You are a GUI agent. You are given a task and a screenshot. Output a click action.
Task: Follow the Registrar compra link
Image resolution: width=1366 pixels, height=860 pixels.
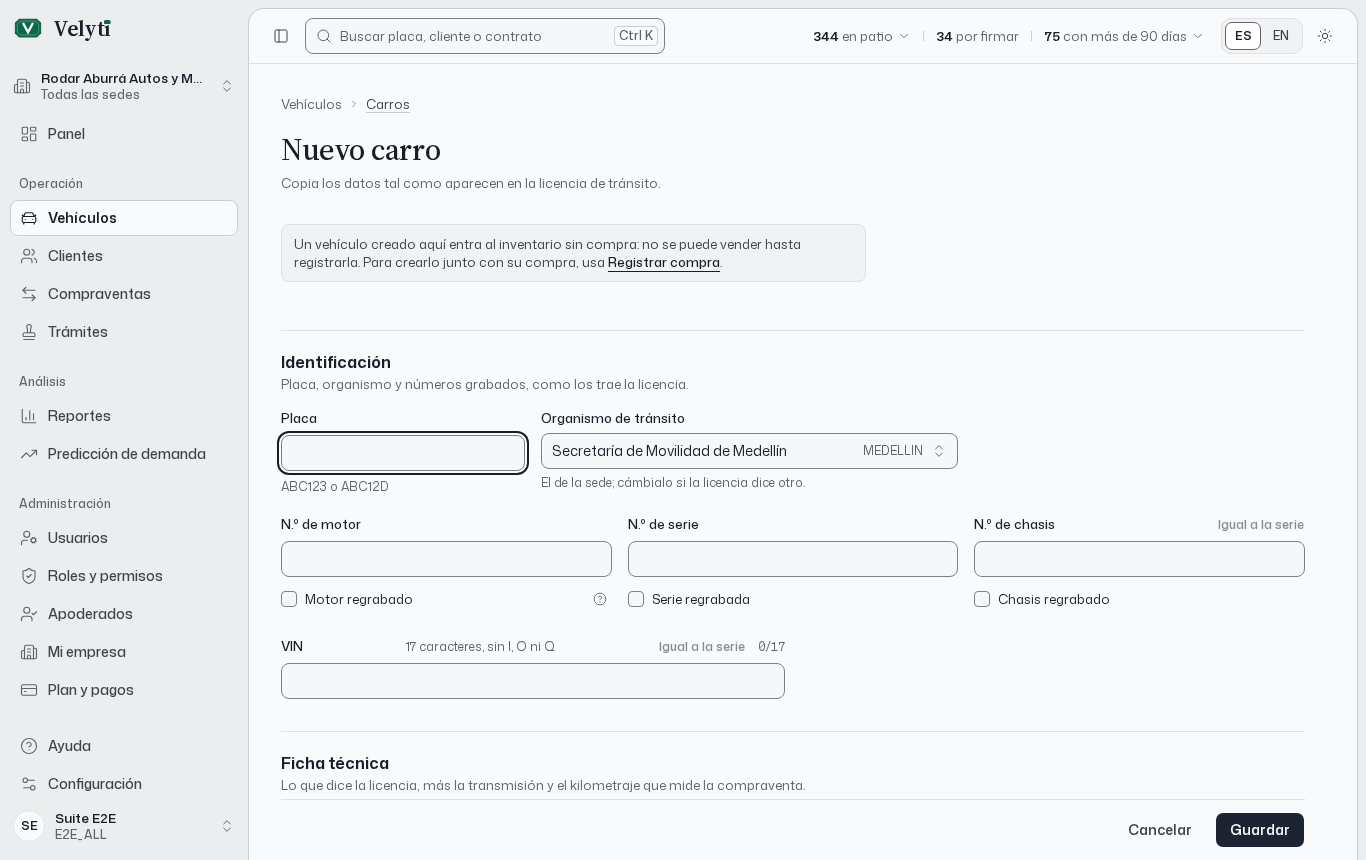coord(664,262)
